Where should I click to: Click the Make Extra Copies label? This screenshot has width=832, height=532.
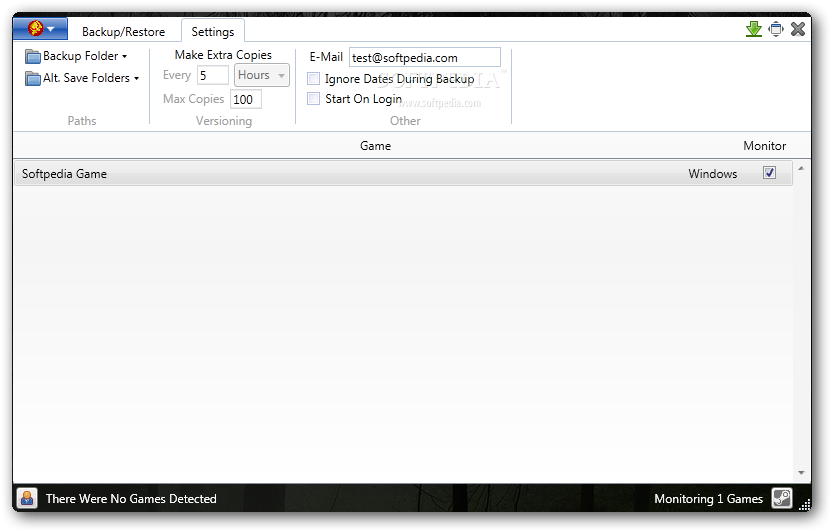pos(223,55)
